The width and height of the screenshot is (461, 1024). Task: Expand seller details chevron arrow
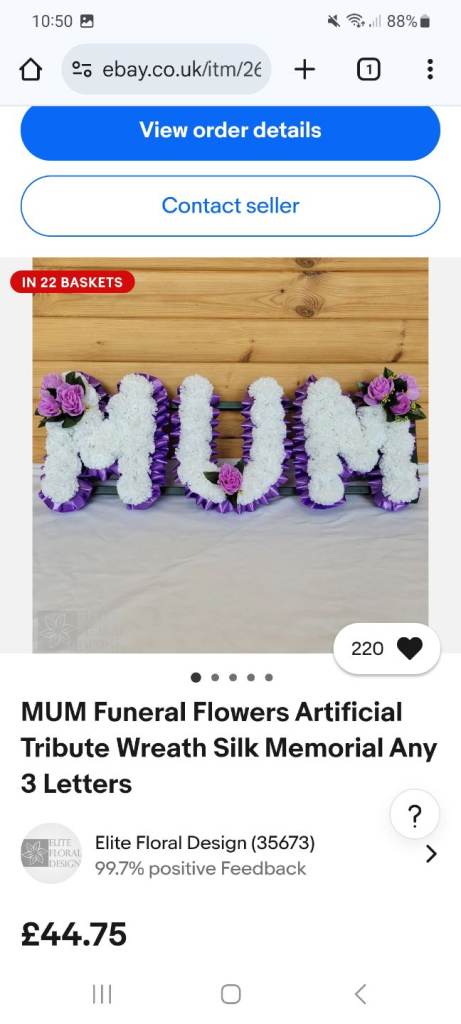tap(431, 854)
